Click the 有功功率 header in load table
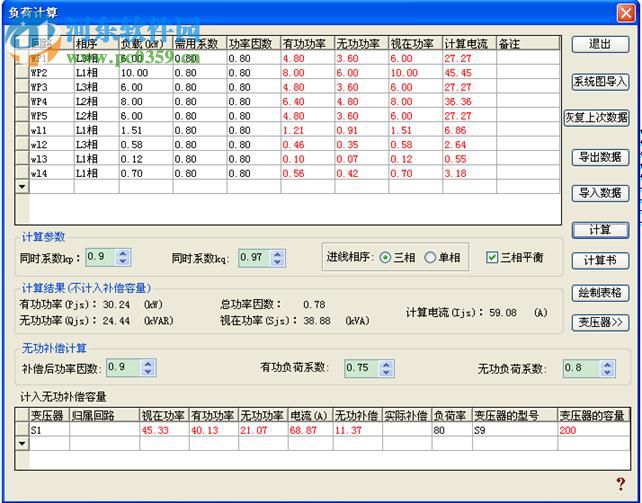The image size is (642, 503). coord(307,43)
